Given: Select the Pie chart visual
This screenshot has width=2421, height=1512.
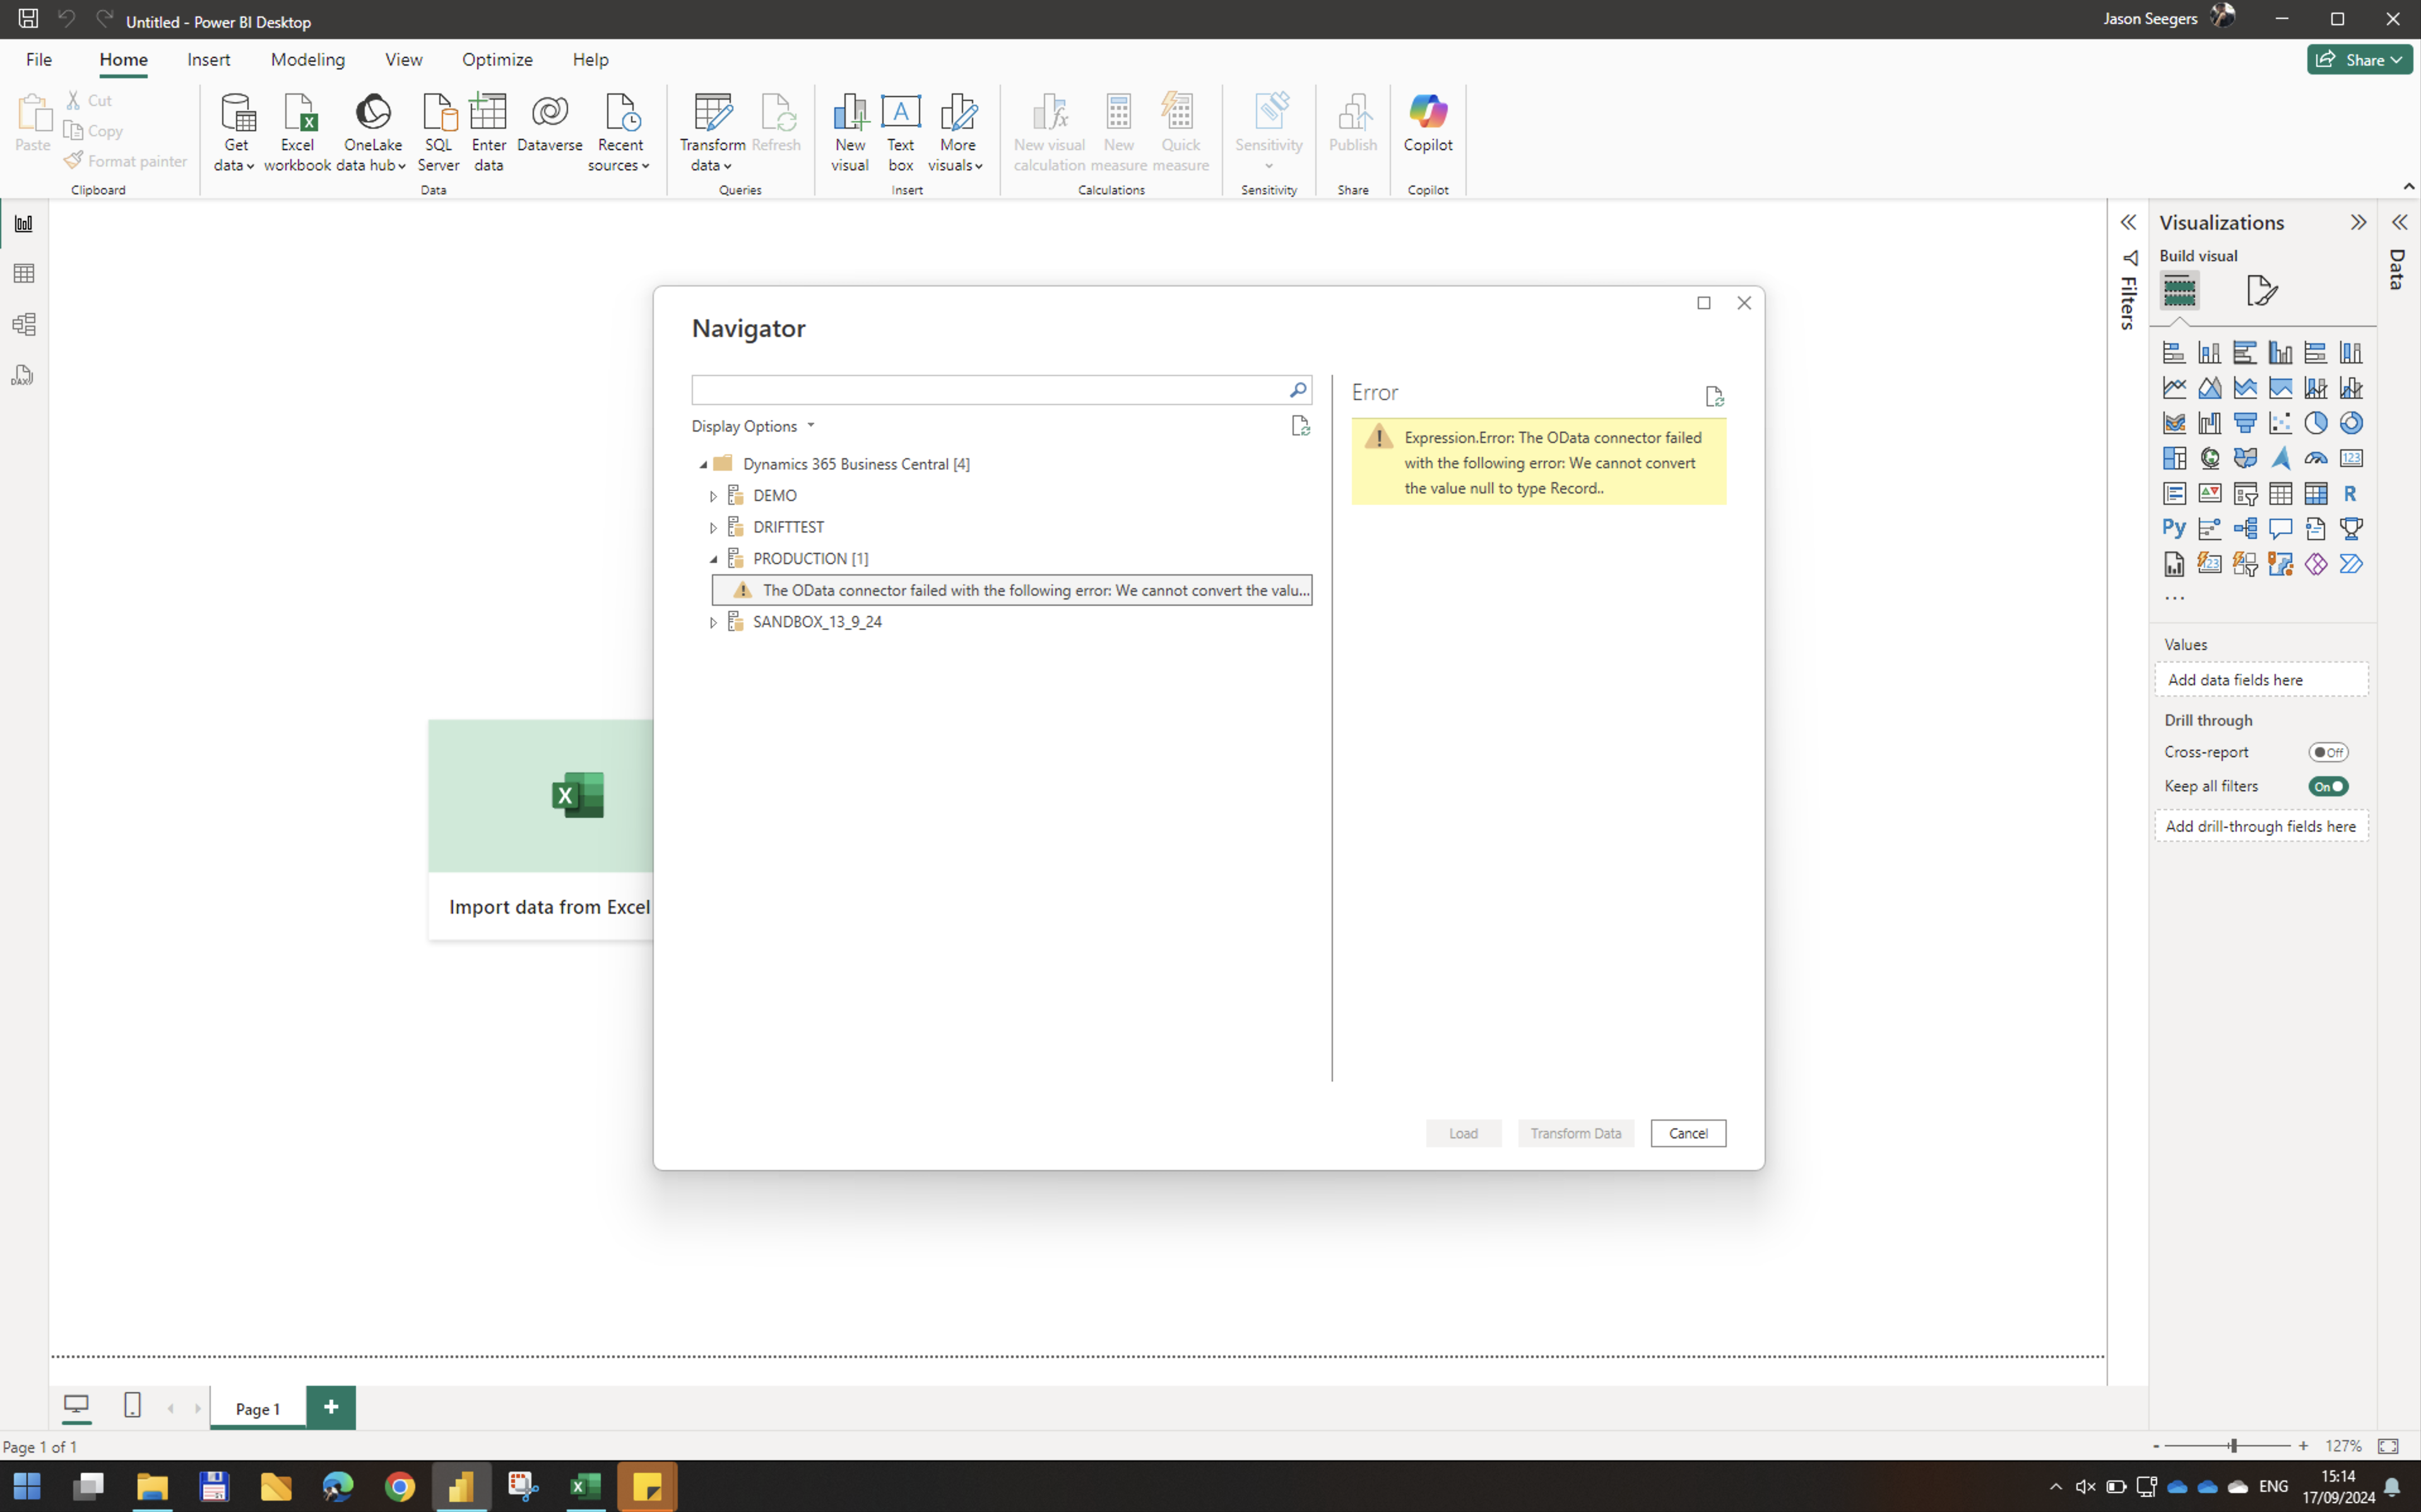Looking at the screenshot, I should pyautogui.click(x=2315, y=422).
